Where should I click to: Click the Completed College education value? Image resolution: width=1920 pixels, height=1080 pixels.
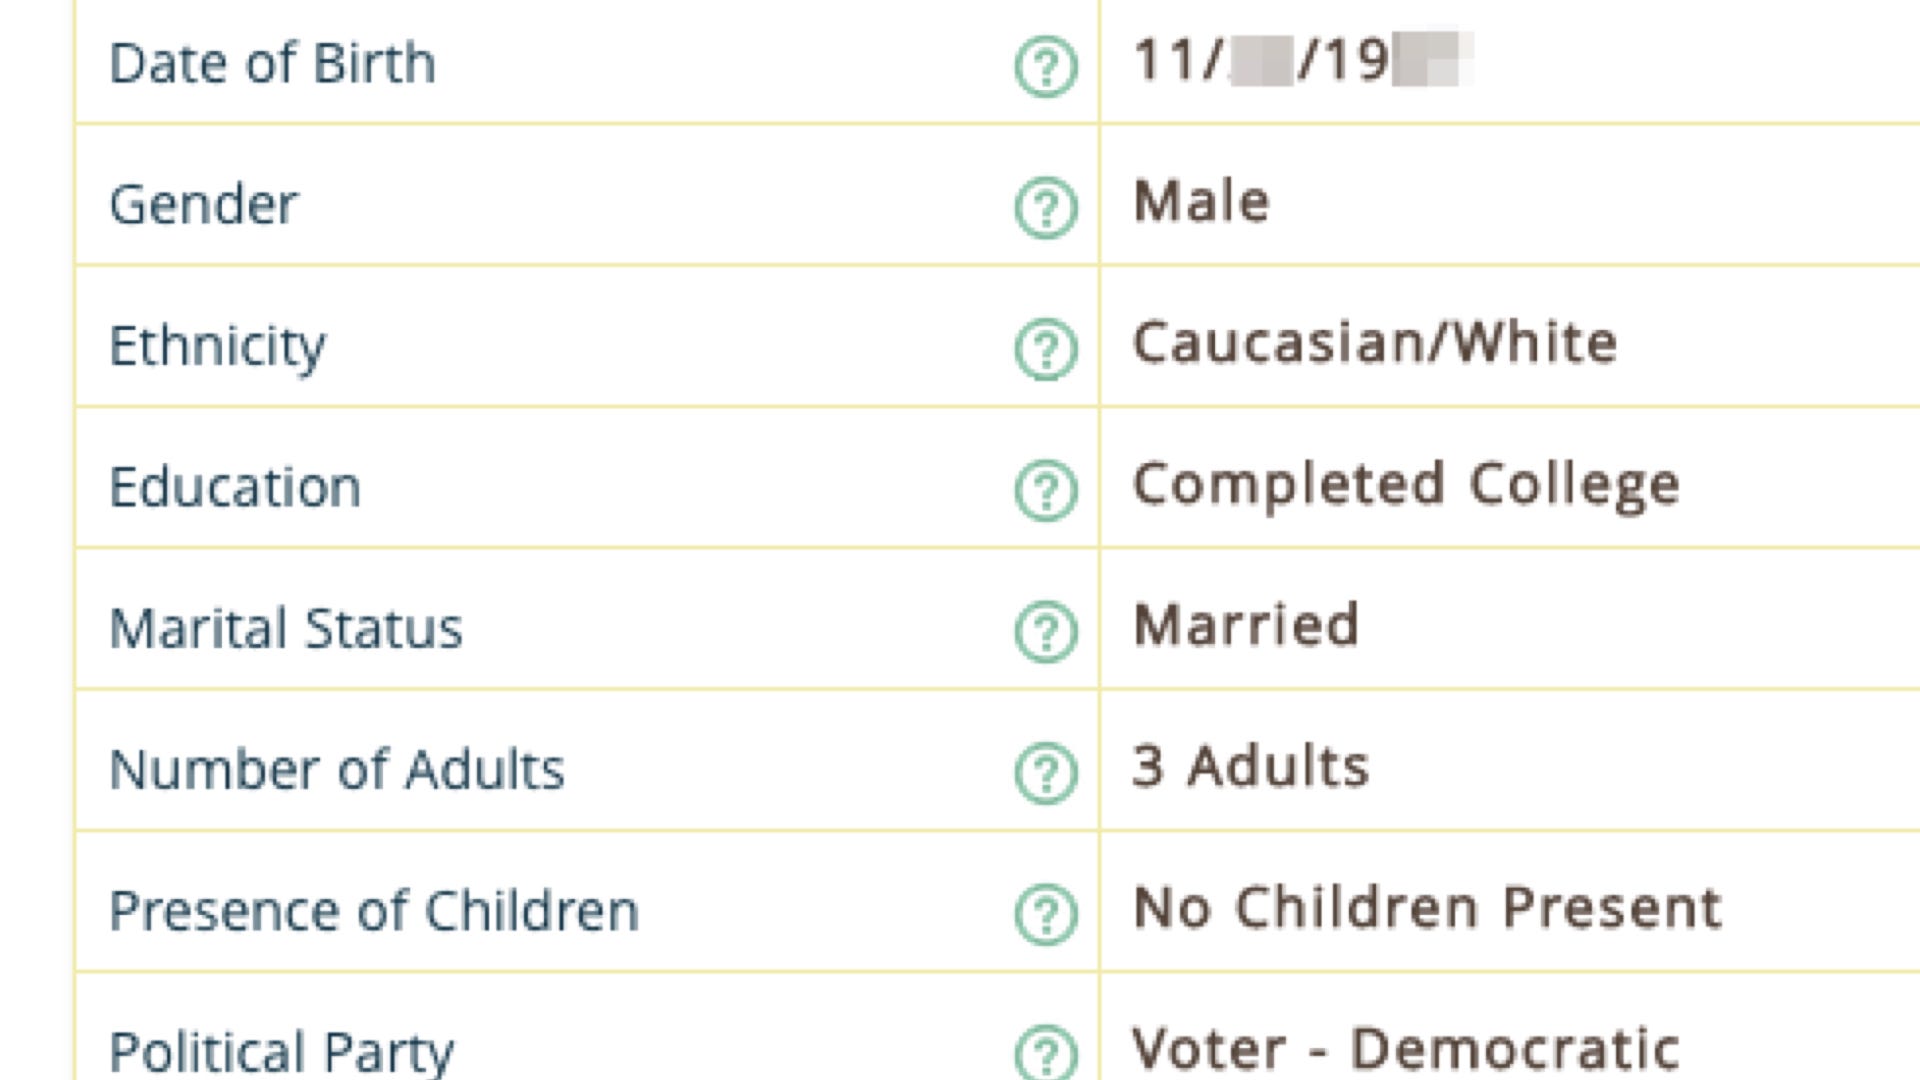coord(1406,486)
